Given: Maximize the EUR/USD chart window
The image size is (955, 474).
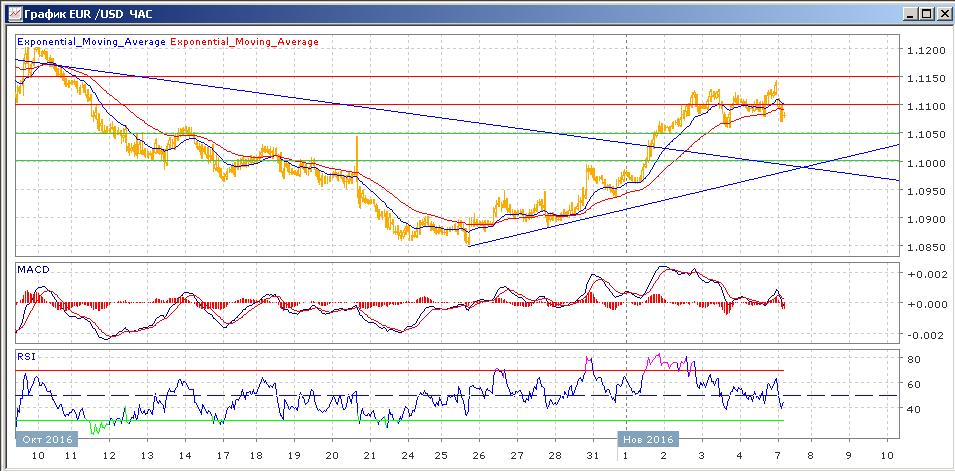Looking at the screenshot, I should 926,14.
